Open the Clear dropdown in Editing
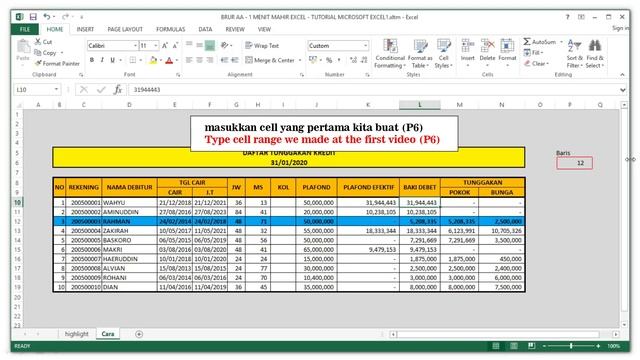Screen dimensions: 640x360 pos(536,63)
